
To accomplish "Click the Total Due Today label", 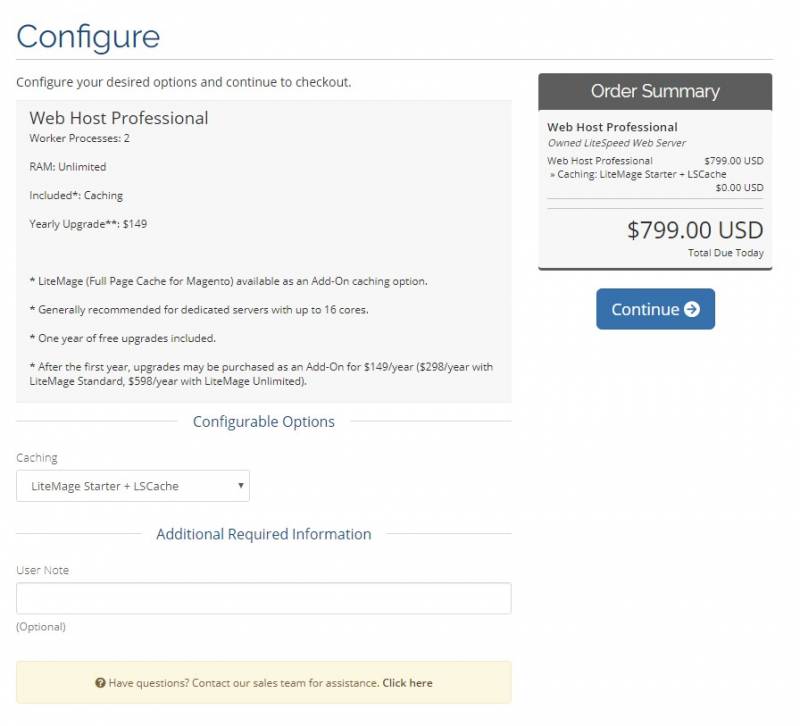I will pyautogui.click(x=726, y=253).
